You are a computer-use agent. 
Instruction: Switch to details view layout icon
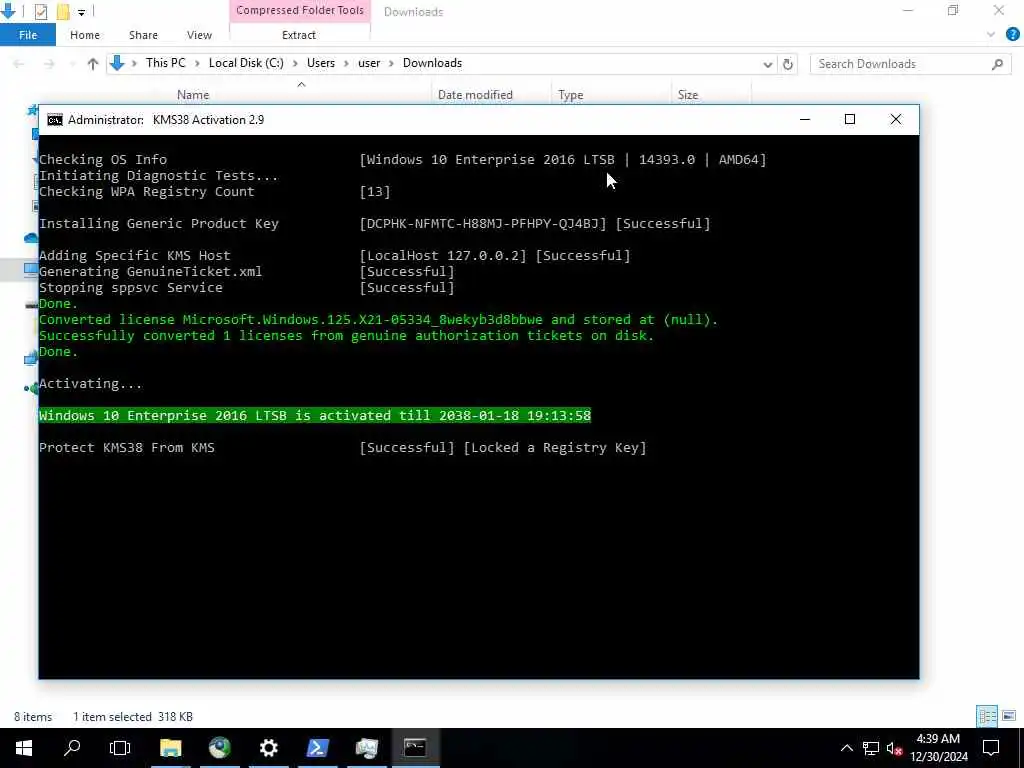tap(987, 716)
